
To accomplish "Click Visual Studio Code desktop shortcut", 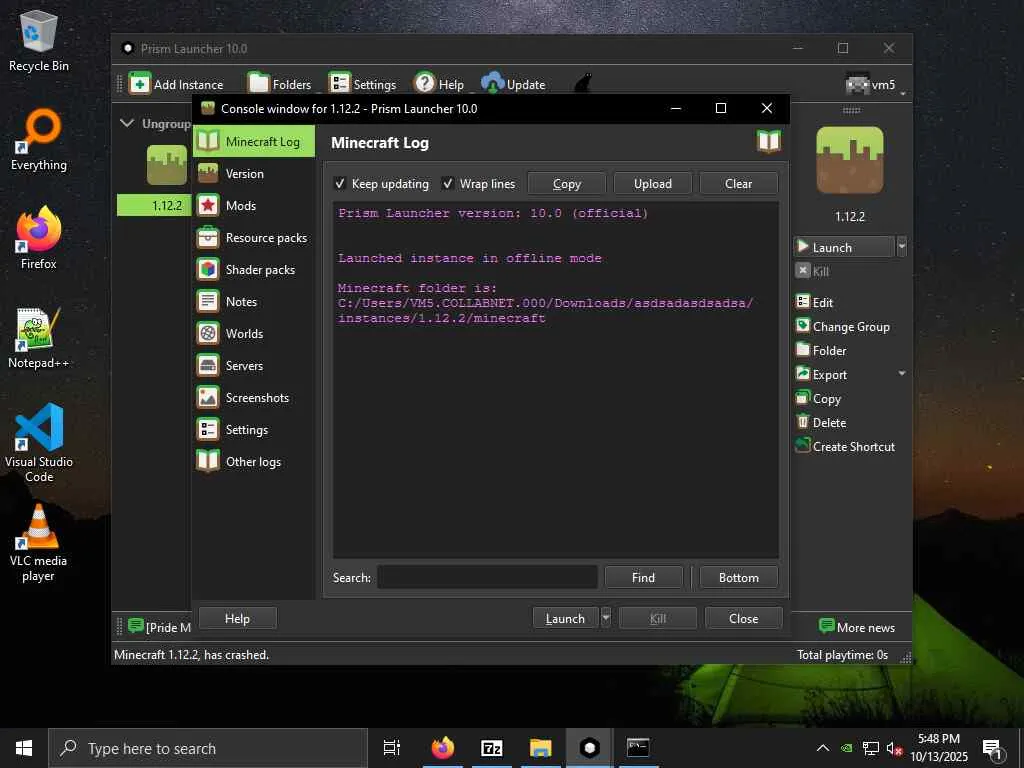I will coord(39,443).
